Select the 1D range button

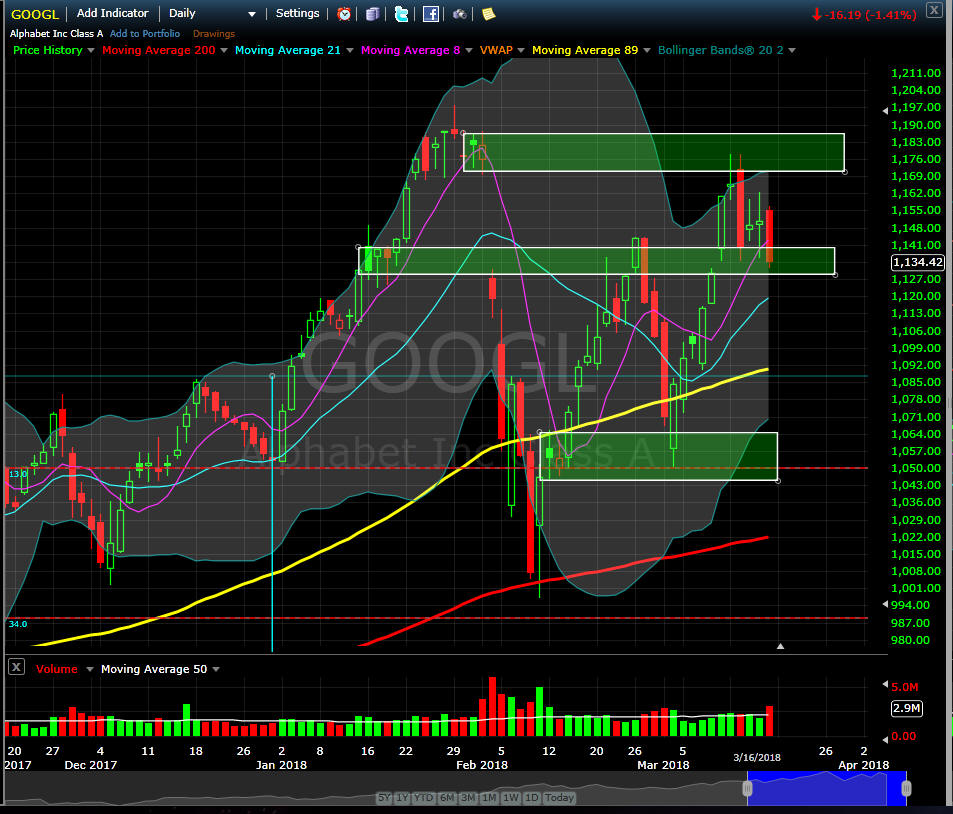tap(532, 798)
